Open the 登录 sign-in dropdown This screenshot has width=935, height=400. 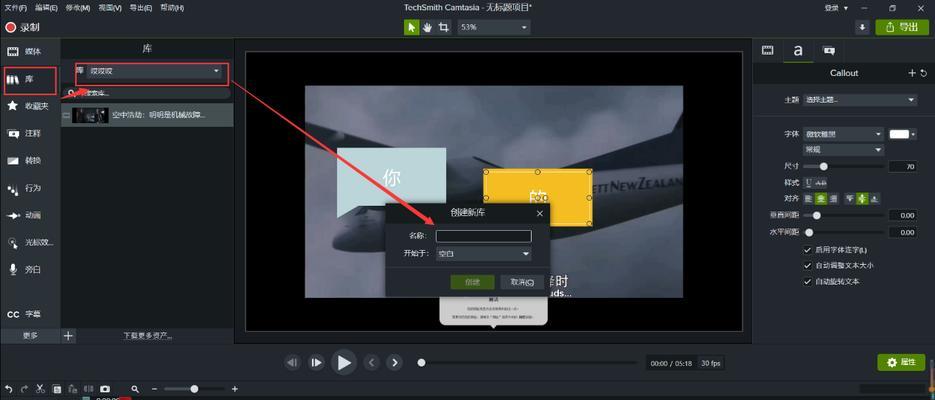coord(836,8)
